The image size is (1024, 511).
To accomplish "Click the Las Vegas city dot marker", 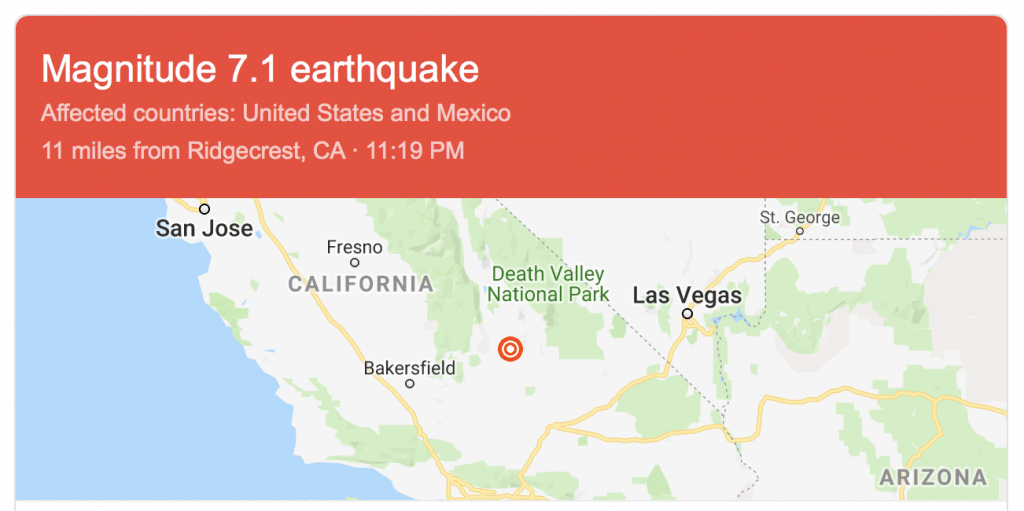I will [x=687, y=314].
